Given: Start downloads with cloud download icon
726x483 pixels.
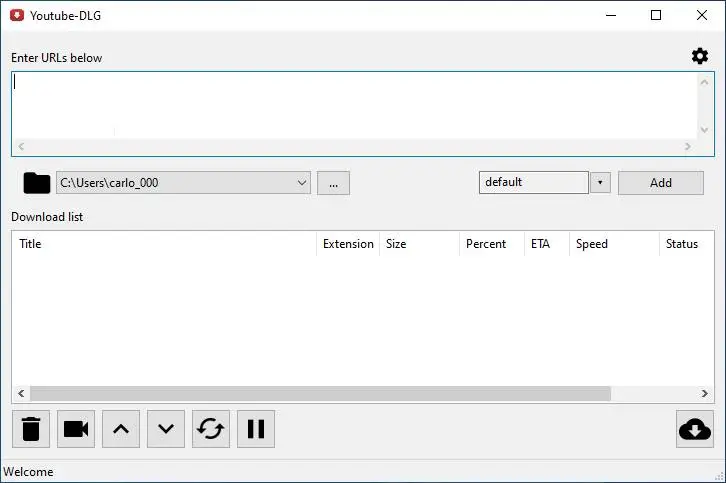Looking at the screenshot, I should click(695, 429).
